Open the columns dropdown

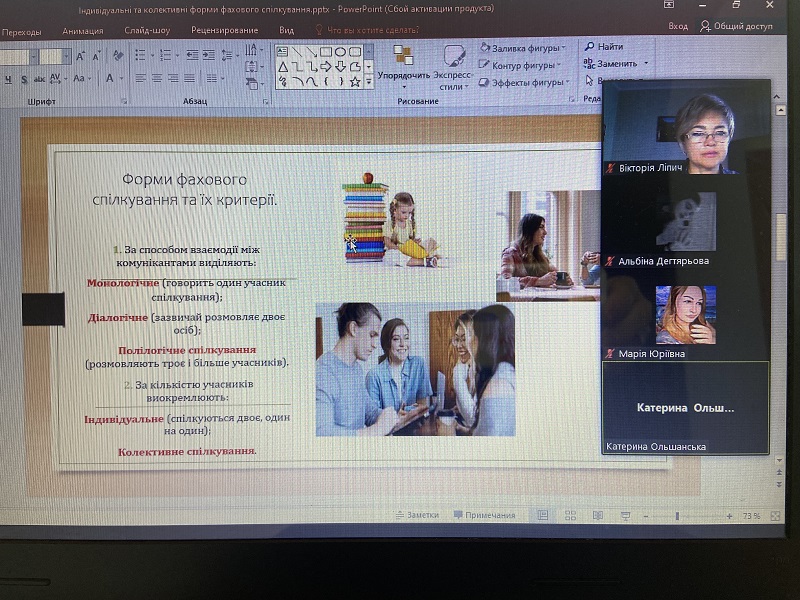point(214,79)
